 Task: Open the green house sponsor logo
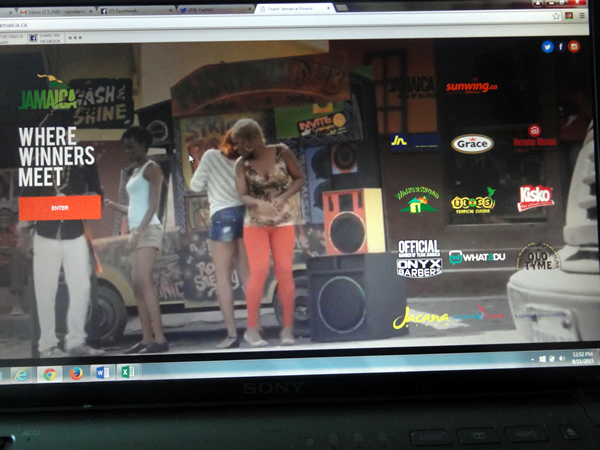tap(417, 200)
